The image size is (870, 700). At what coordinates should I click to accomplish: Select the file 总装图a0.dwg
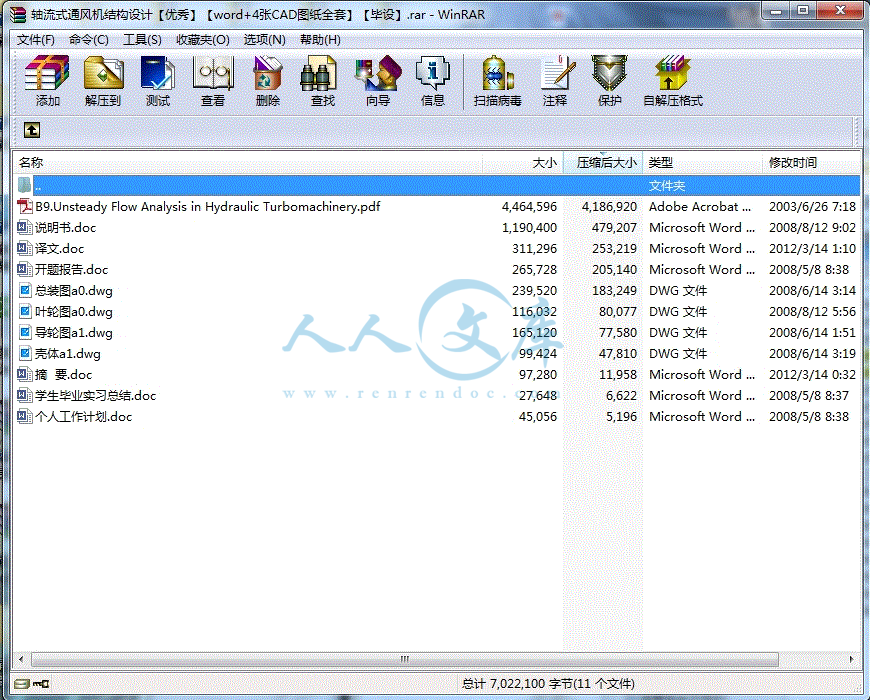(74, 291)
